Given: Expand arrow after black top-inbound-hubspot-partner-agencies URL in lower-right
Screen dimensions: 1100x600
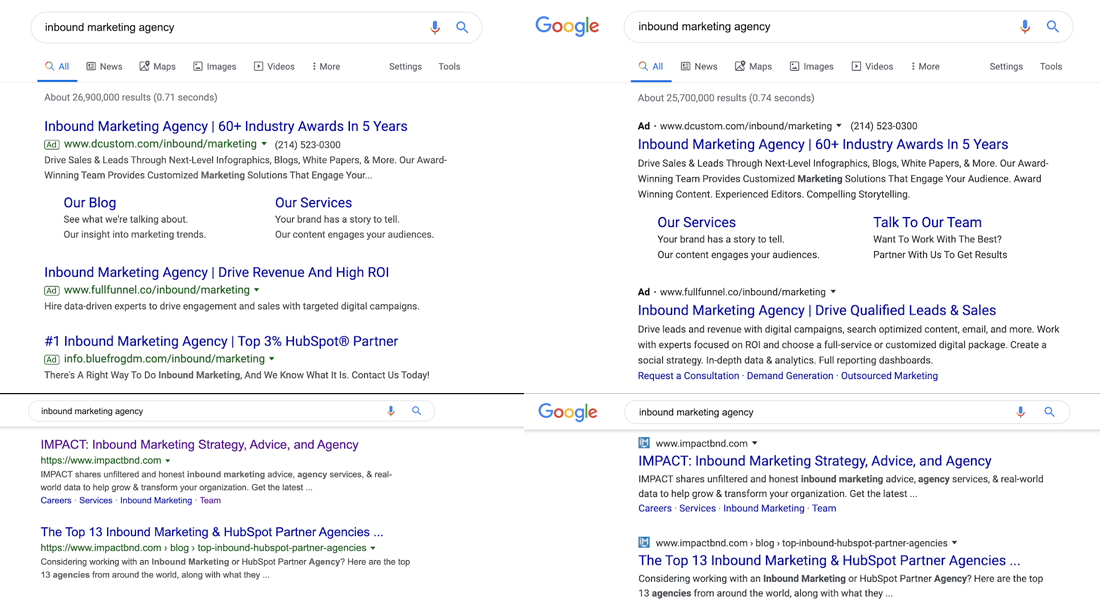Looking at the screenshot, I should [x=955, y=543].
